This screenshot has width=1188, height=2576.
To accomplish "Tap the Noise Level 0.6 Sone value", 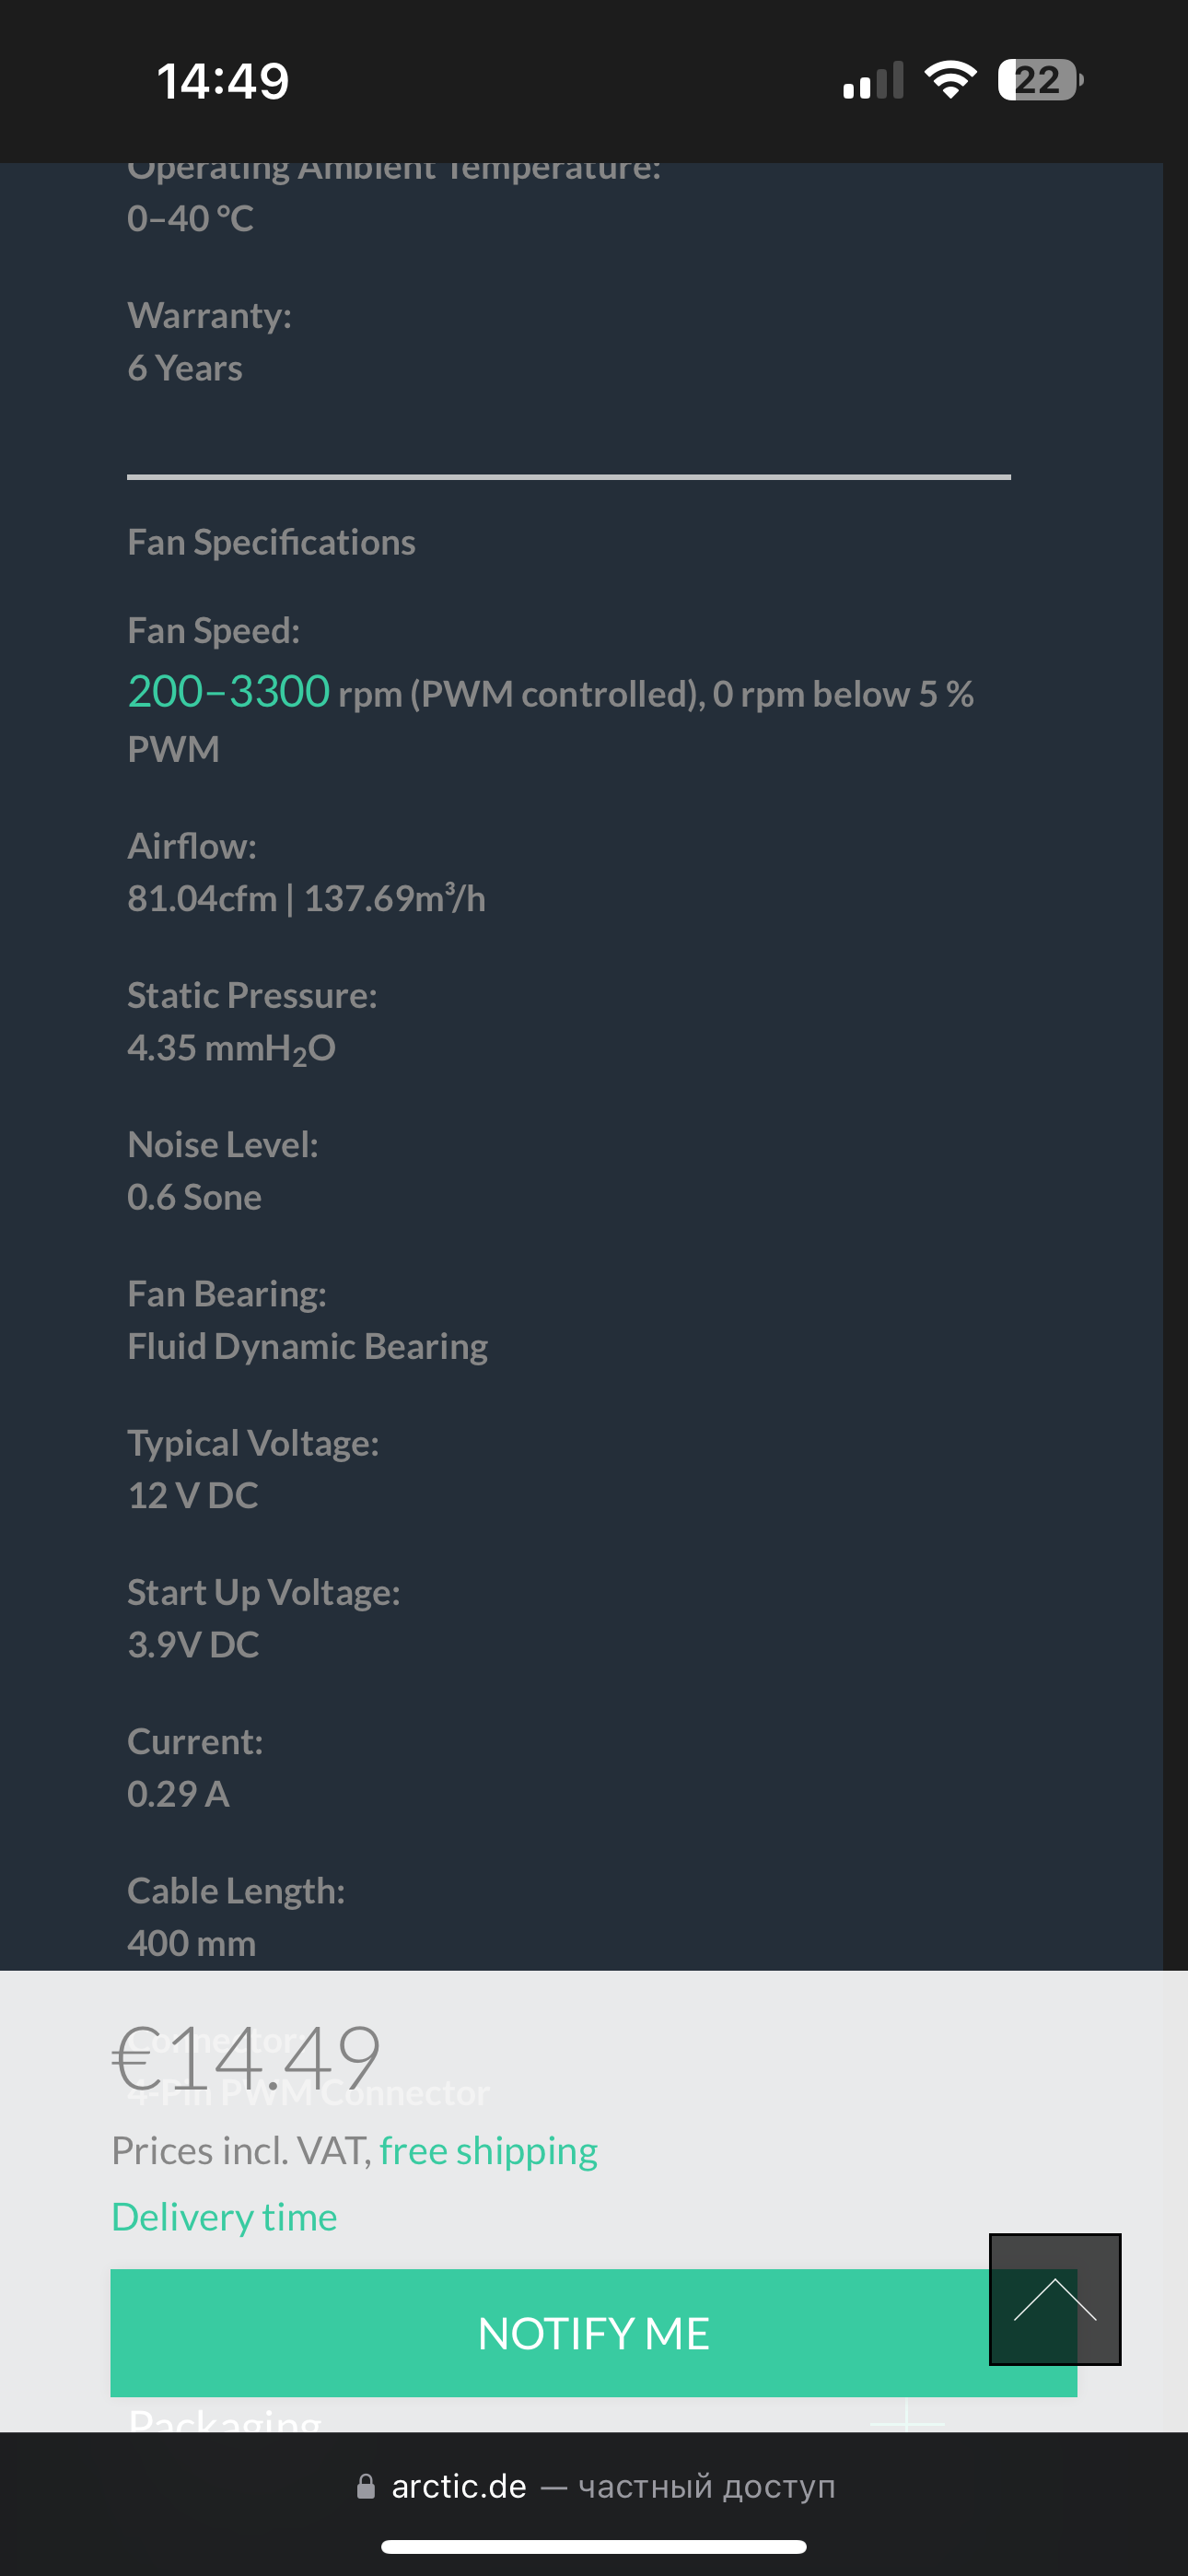I will 194,1197.
